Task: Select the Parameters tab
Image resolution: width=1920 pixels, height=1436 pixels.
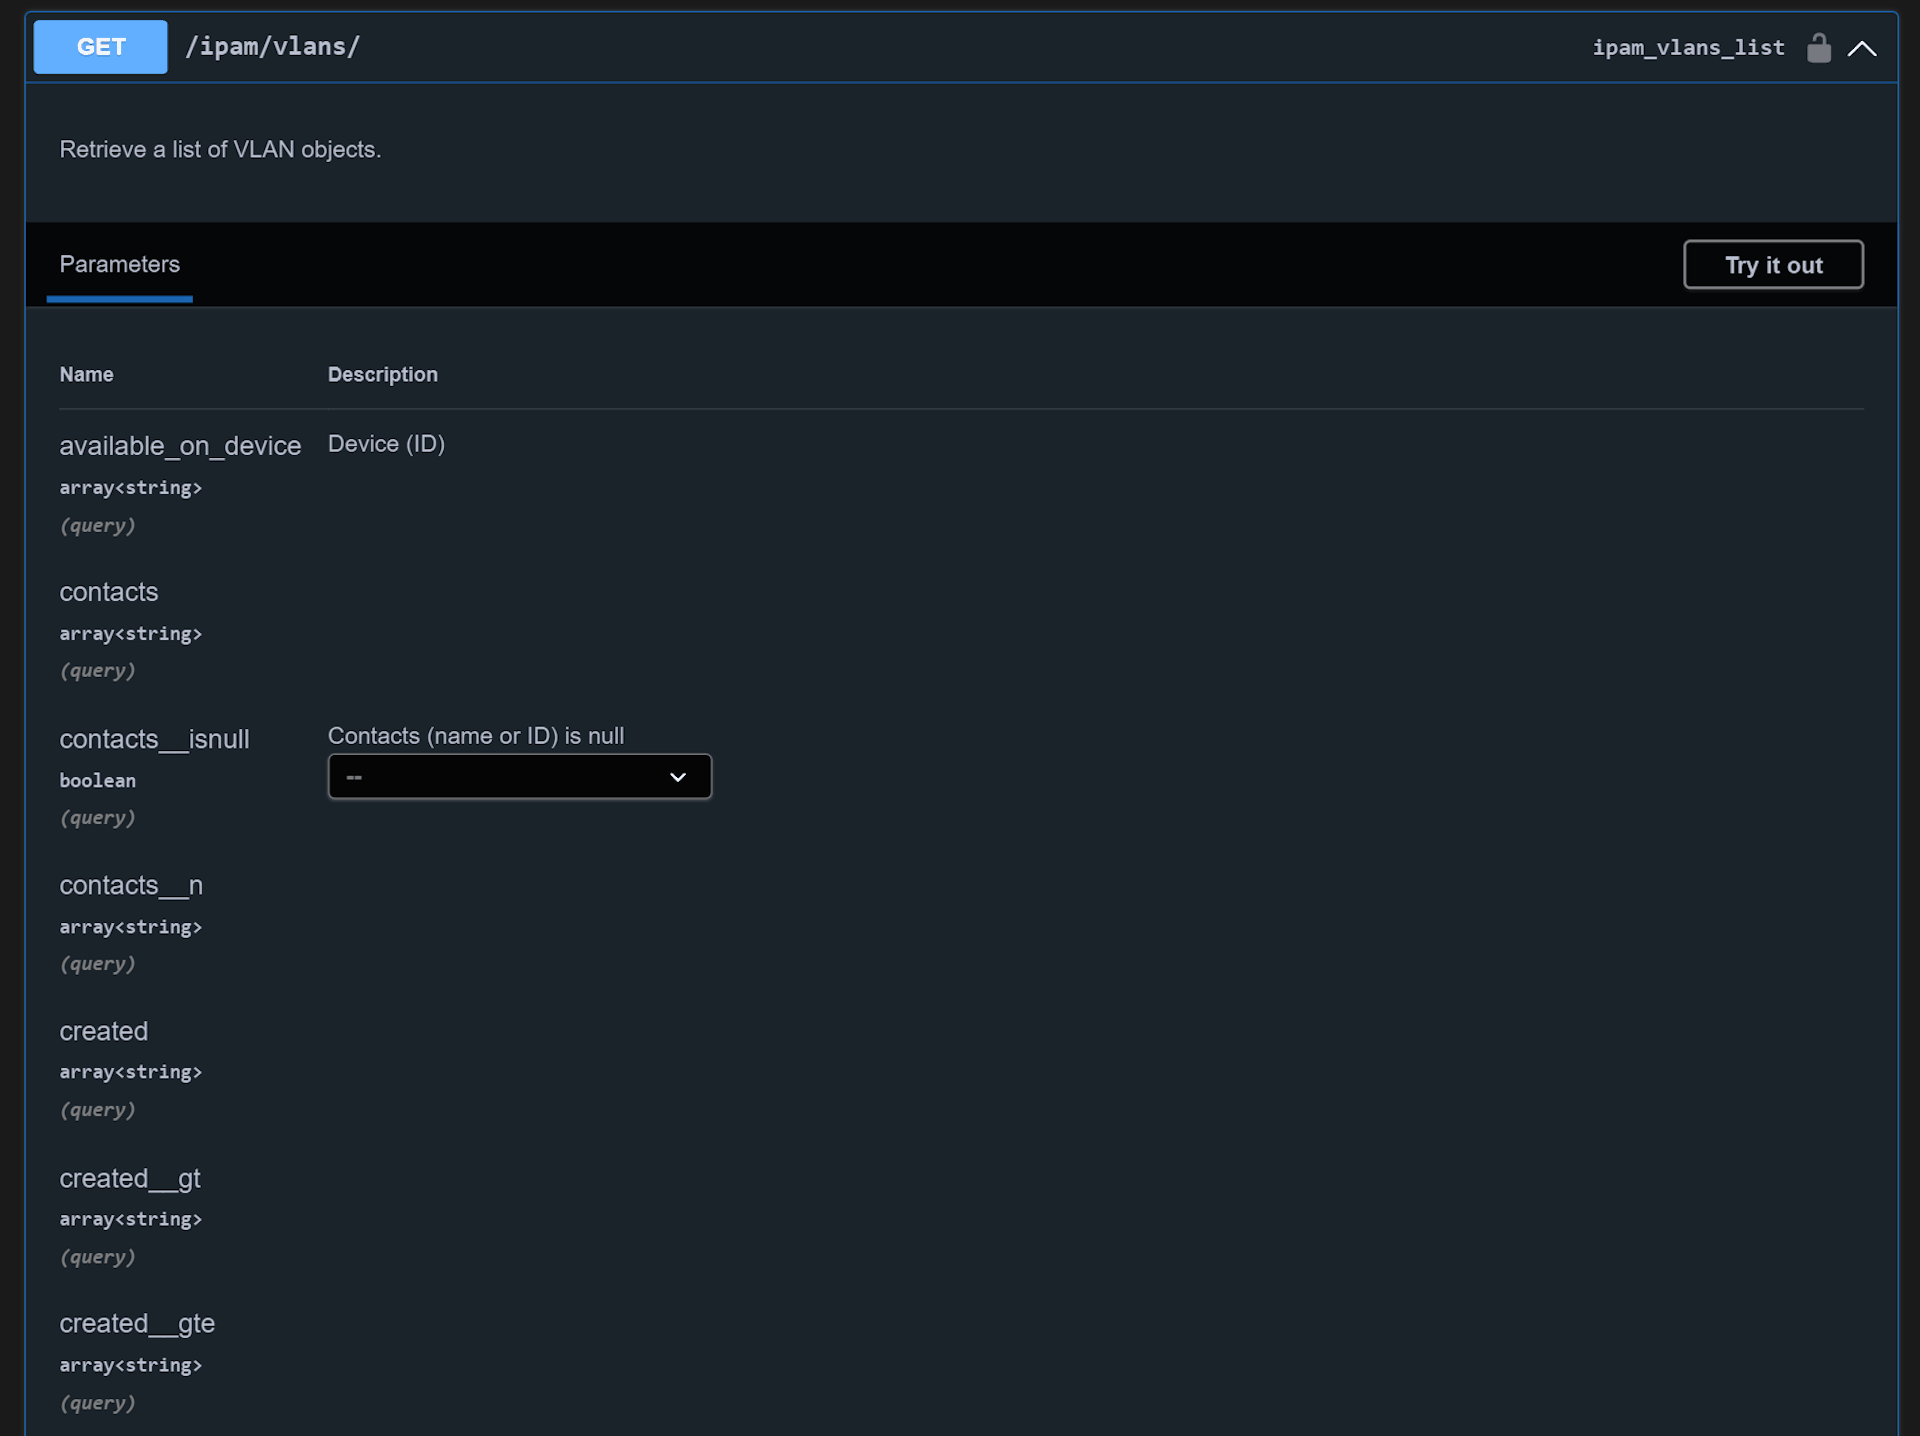Action: pyautogui.click(x=119, y=265)
